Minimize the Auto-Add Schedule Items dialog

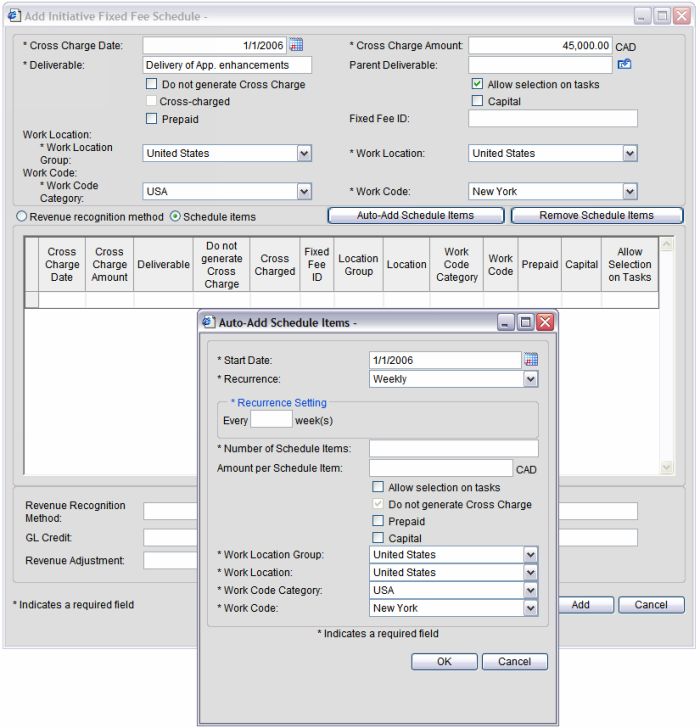(x=507, y=322)
